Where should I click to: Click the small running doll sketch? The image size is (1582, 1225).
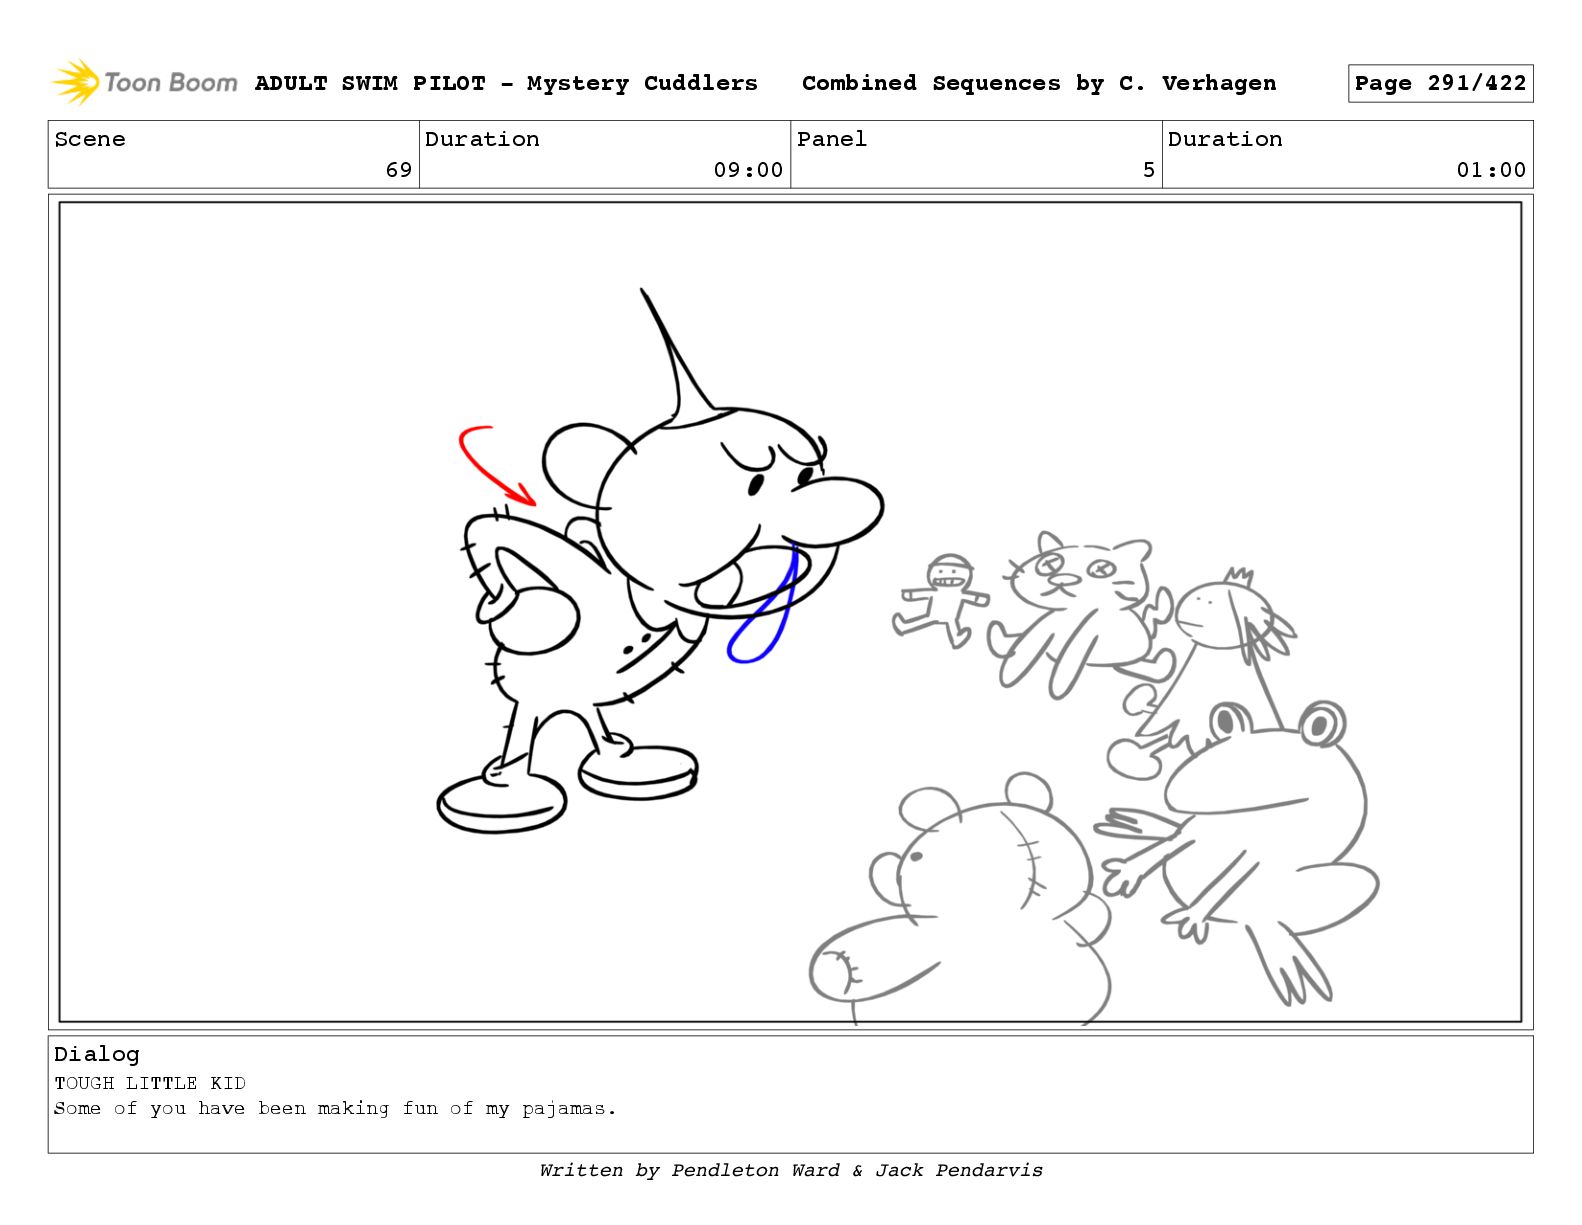pos(940,600)
